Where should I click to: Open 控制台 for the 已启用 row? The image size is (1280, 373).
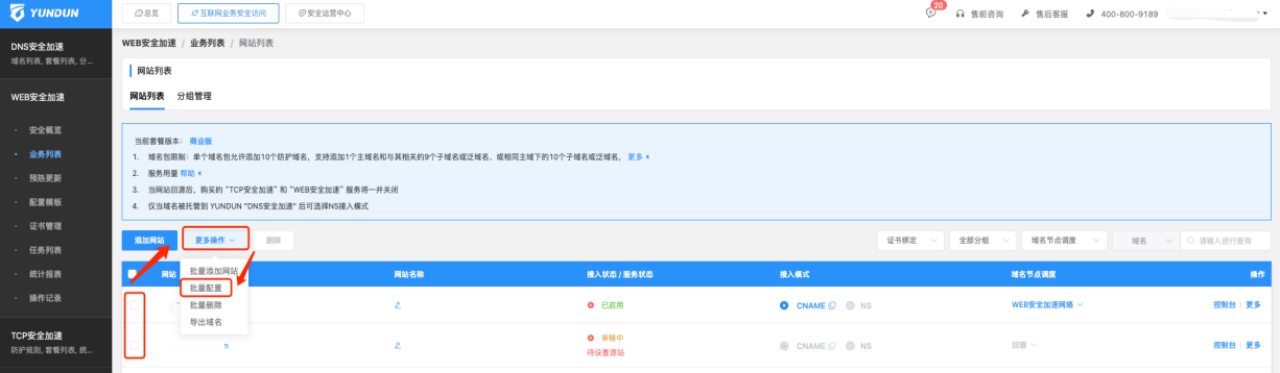(1224, 304)
